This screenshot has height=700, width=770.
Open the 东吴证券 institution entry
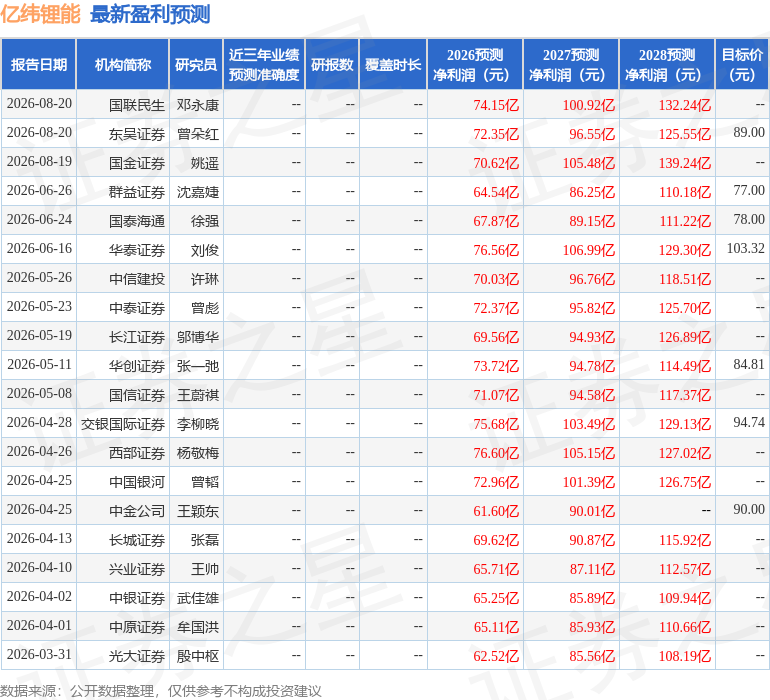[x=137, y=134]
